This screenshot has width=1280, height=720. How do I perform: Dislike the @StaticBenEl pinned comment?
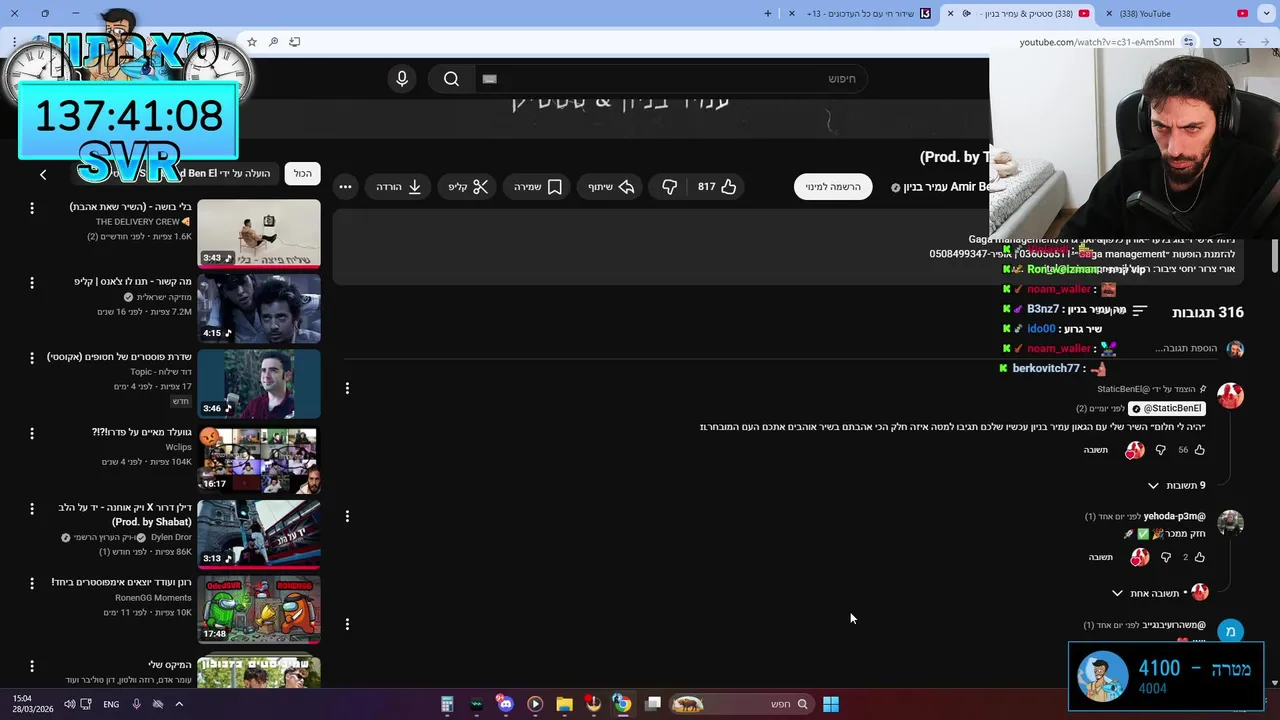point(1160,450)
